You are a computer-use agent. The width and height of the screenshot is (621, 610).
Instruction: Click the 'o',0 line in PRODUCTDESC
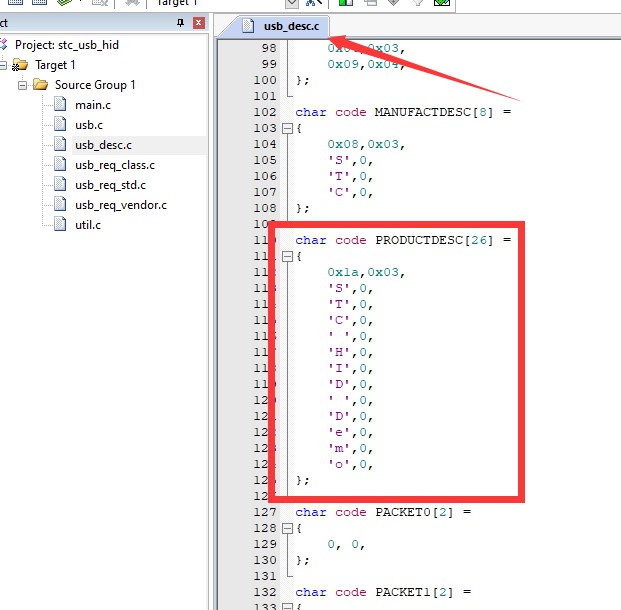coord(350,464)
